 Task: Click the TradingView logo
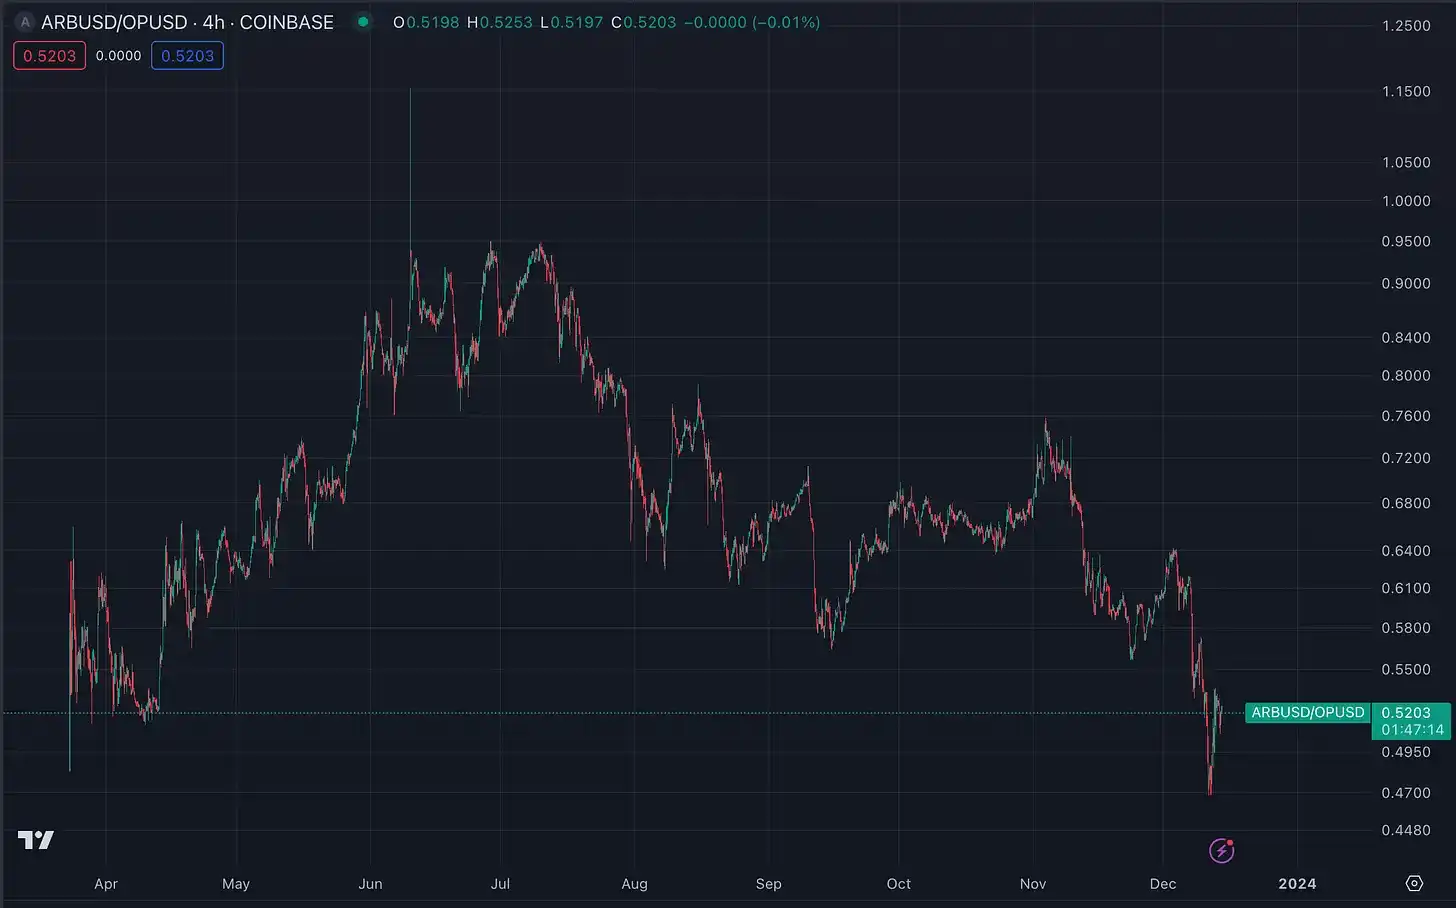(36, 840)
